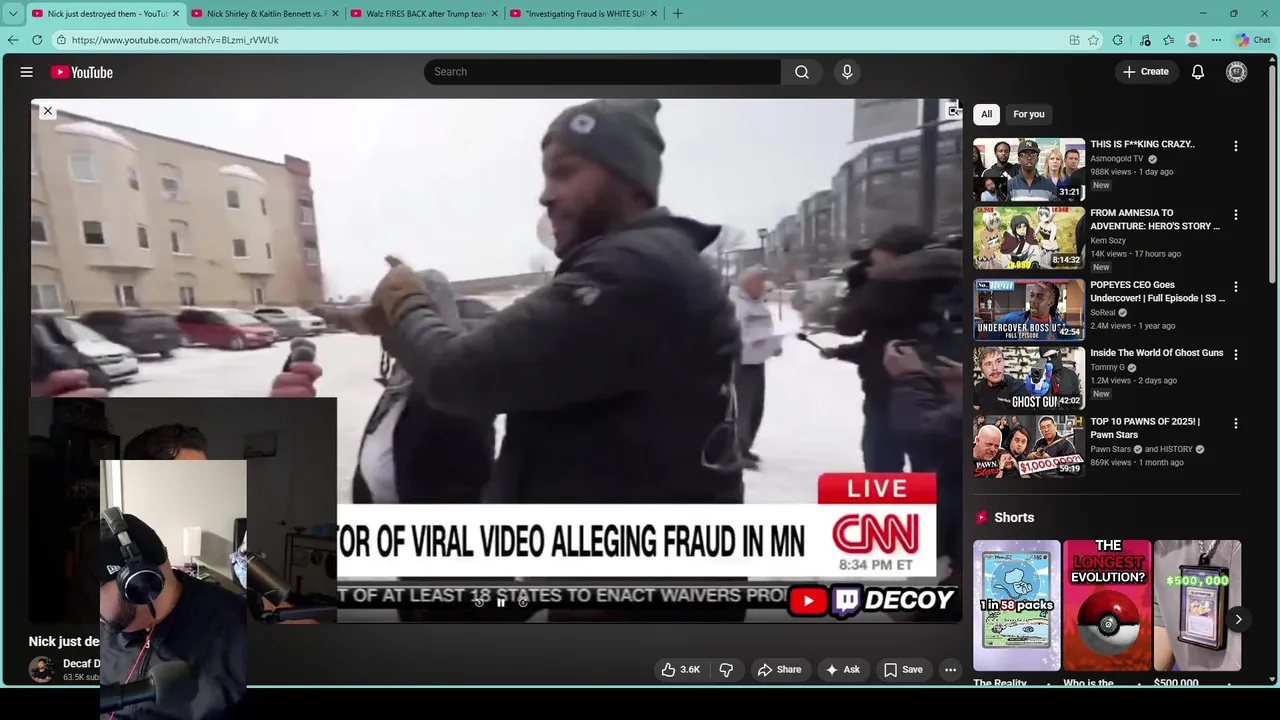Visit the Asmongold TV channel link
1280x720 pixels.
(x=1117, y=159)
